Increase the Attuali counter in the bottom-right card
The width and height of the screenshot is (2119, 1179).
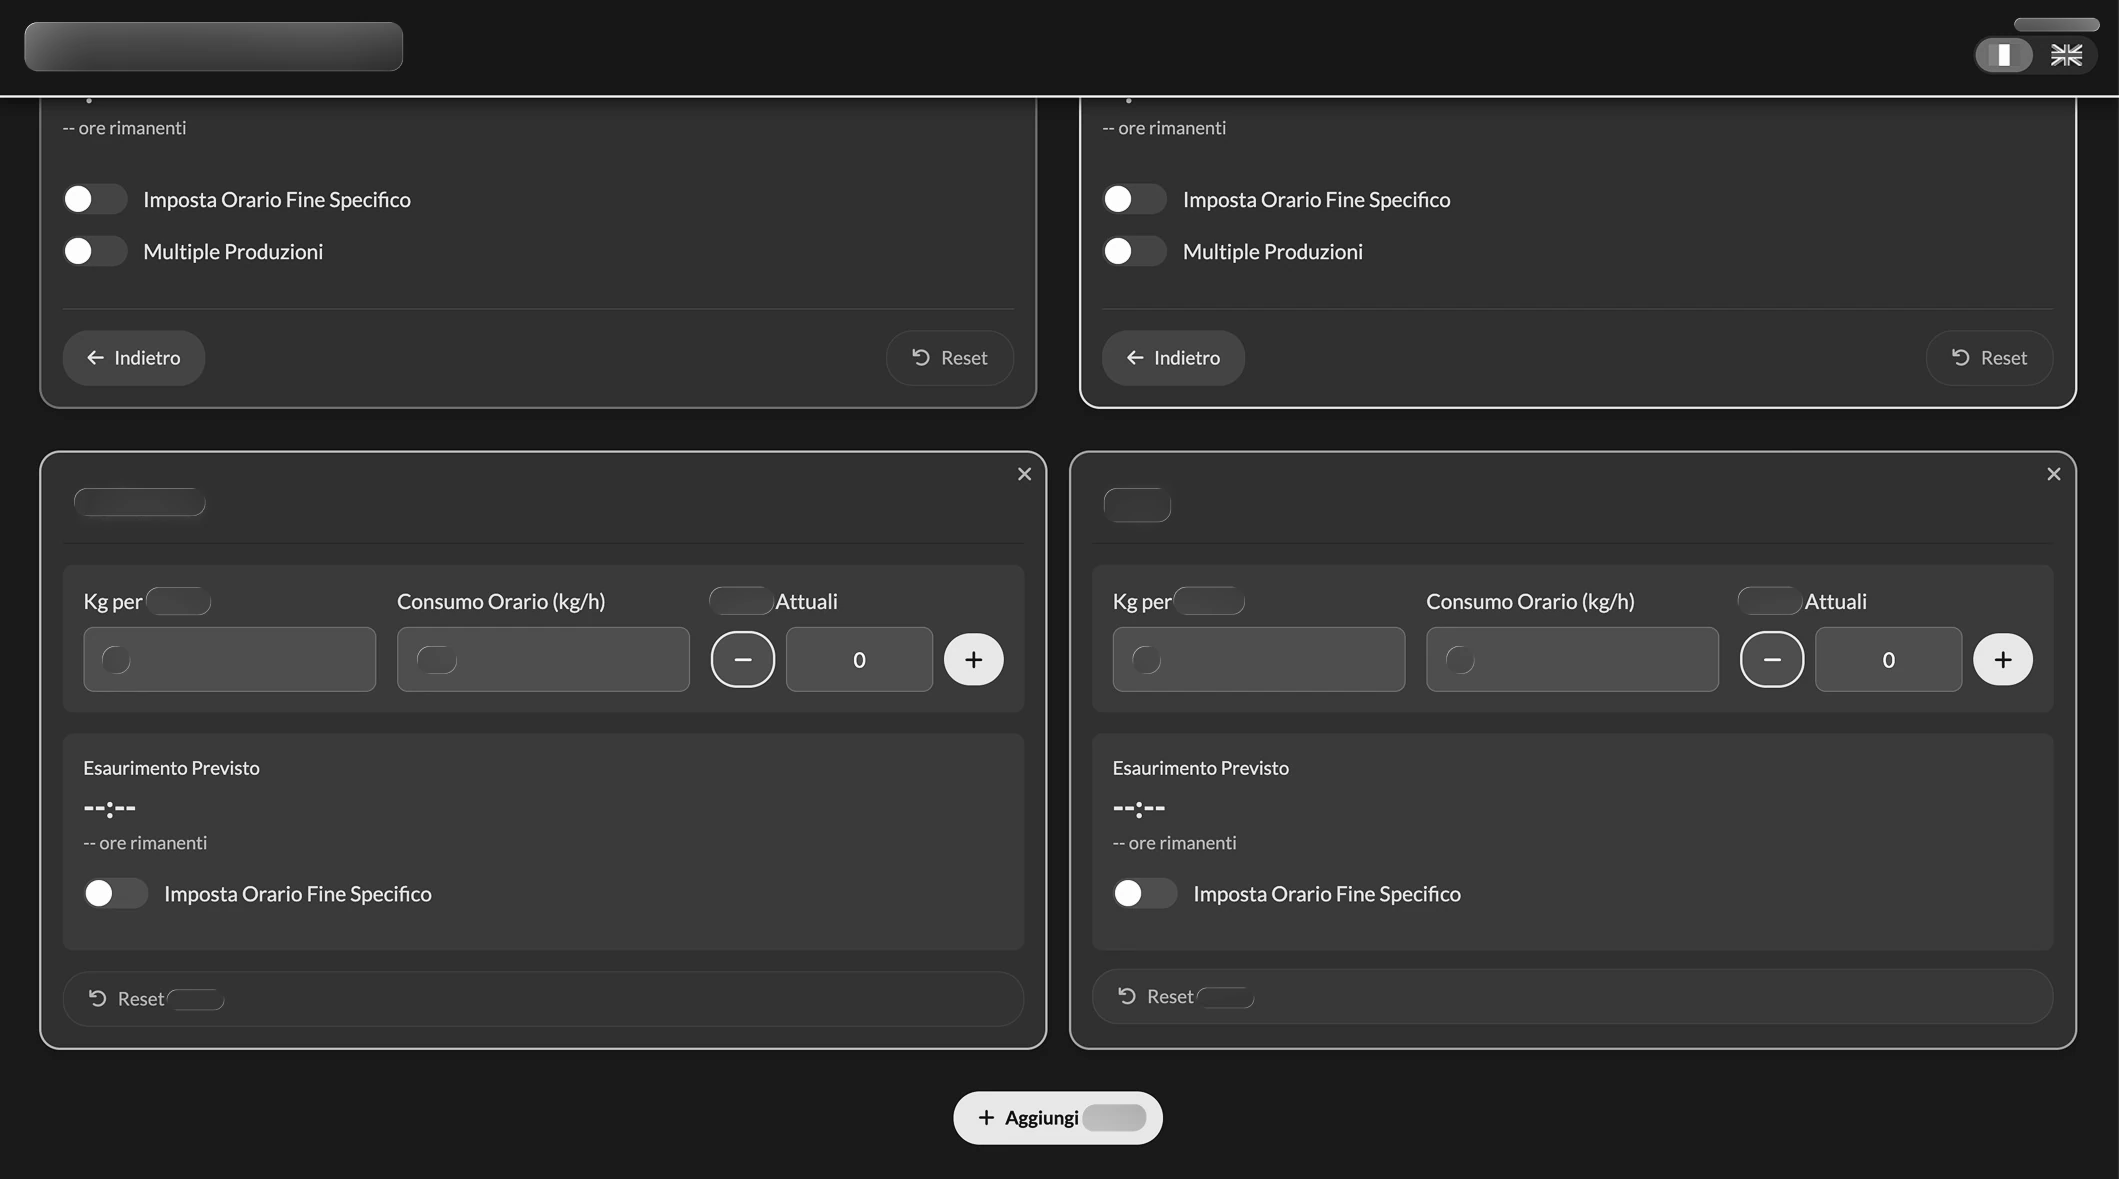click(2003, 659)
